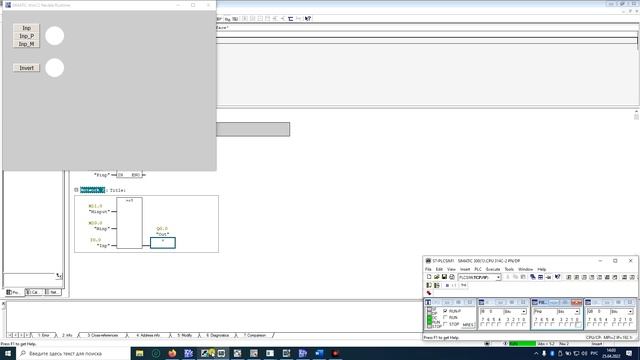Click the first insert-variable icon after PLCSIM help pointer
This screenshot has height=360, width=640.
569,277
